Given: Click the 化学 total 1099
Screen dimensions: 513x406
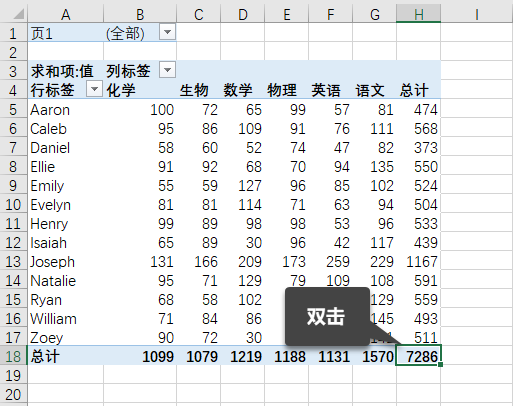Looking at the screenshot, I should (140, 356).
